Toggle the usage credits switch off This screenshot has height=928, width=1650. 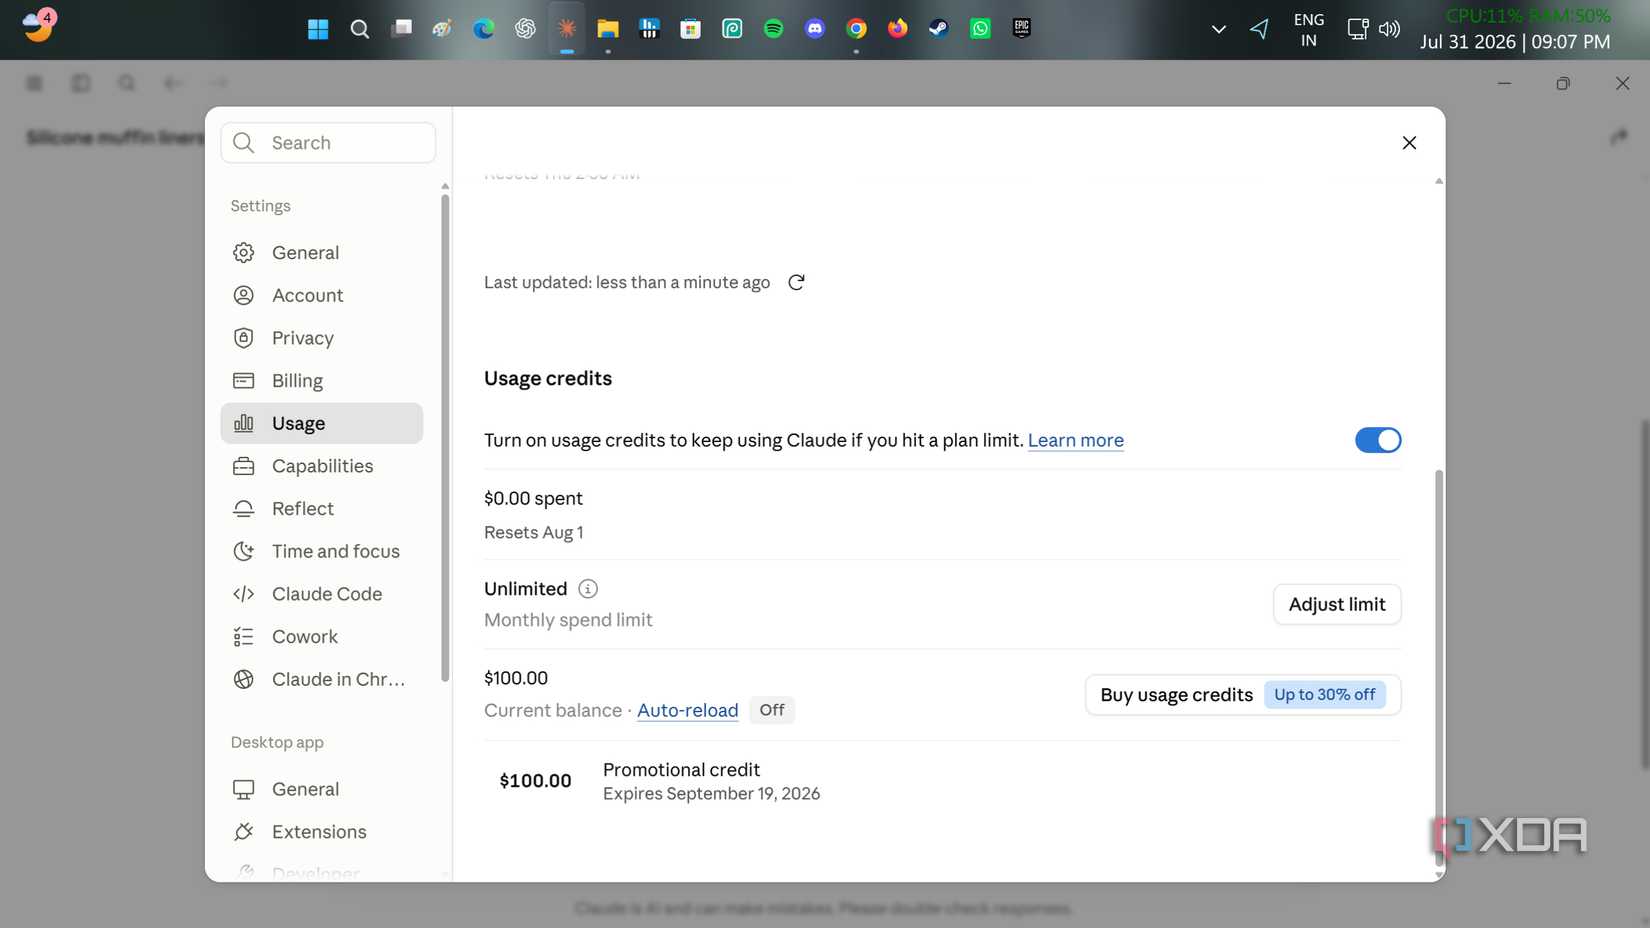click(1378, 440)
